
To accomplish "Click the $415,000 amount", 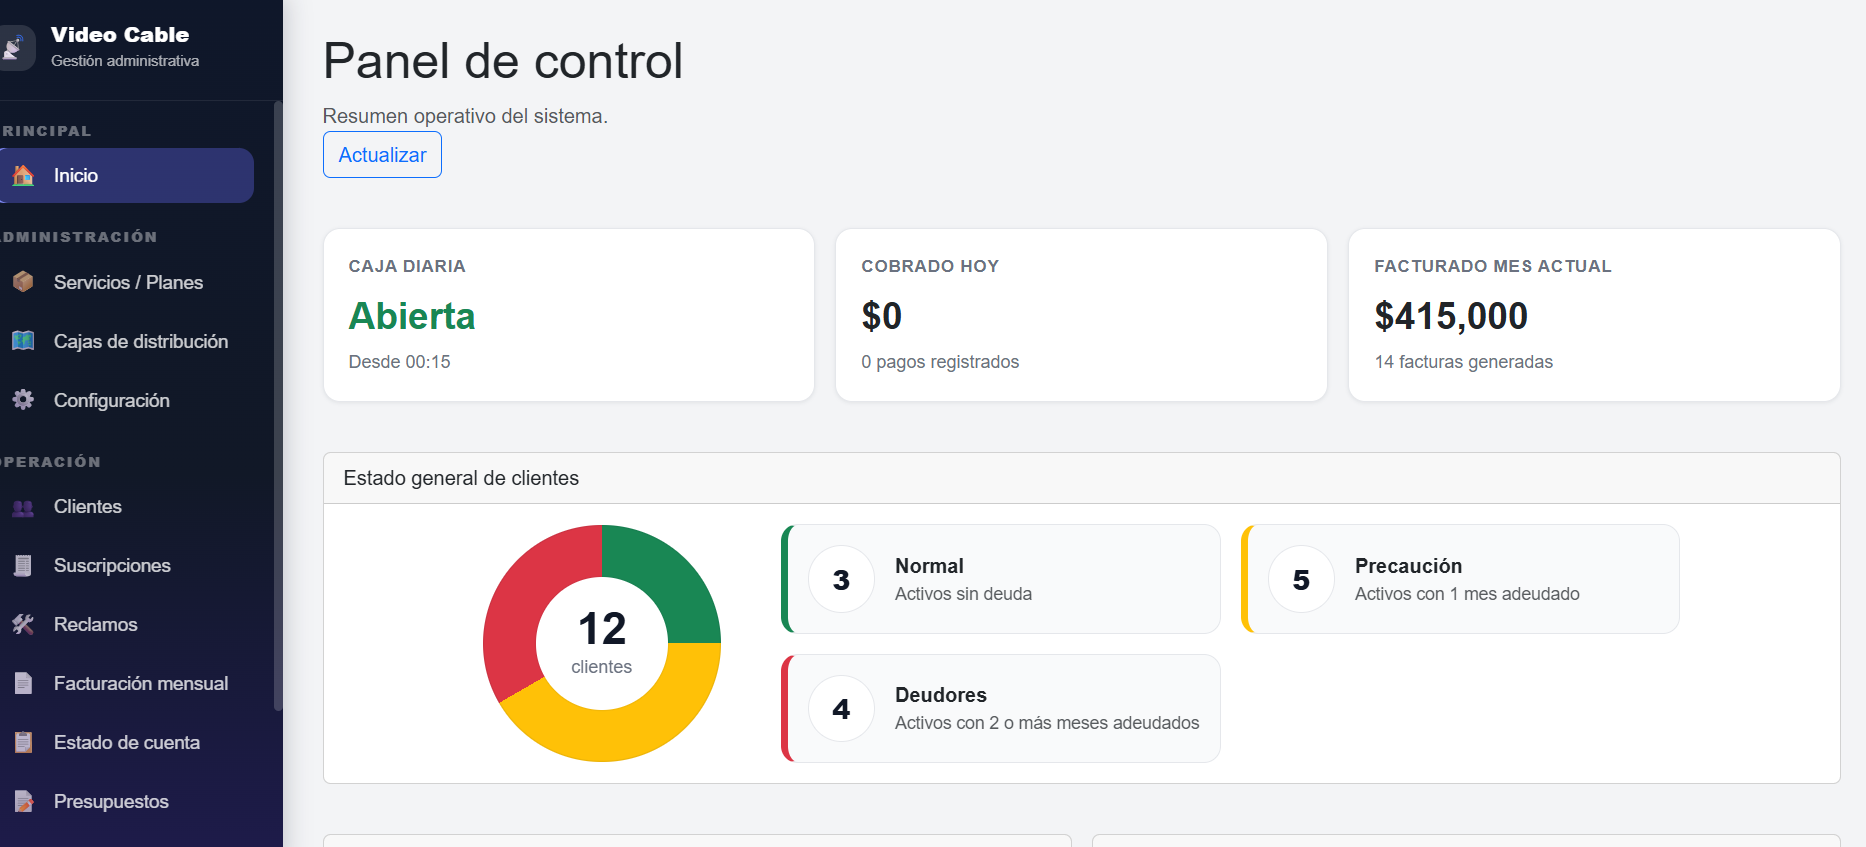I will pos(1451,316).
